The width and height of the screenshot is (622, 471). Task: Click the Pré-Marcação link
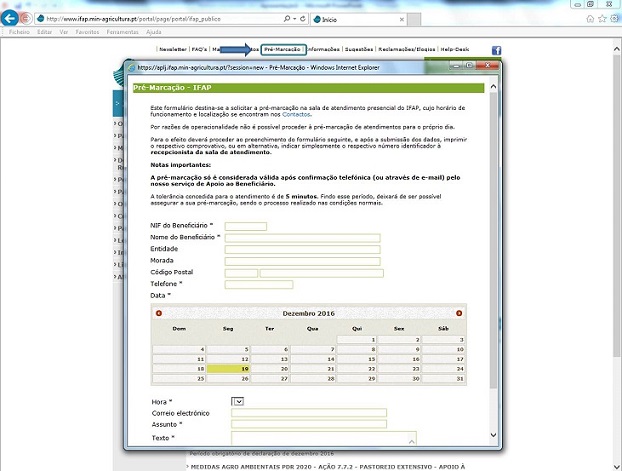(282, 49)
